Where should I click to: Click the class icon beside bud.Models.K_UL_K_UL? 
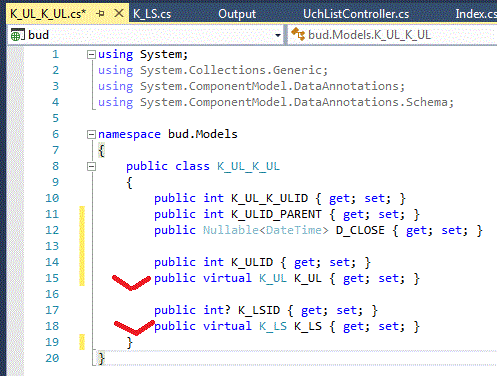(298, 34)
